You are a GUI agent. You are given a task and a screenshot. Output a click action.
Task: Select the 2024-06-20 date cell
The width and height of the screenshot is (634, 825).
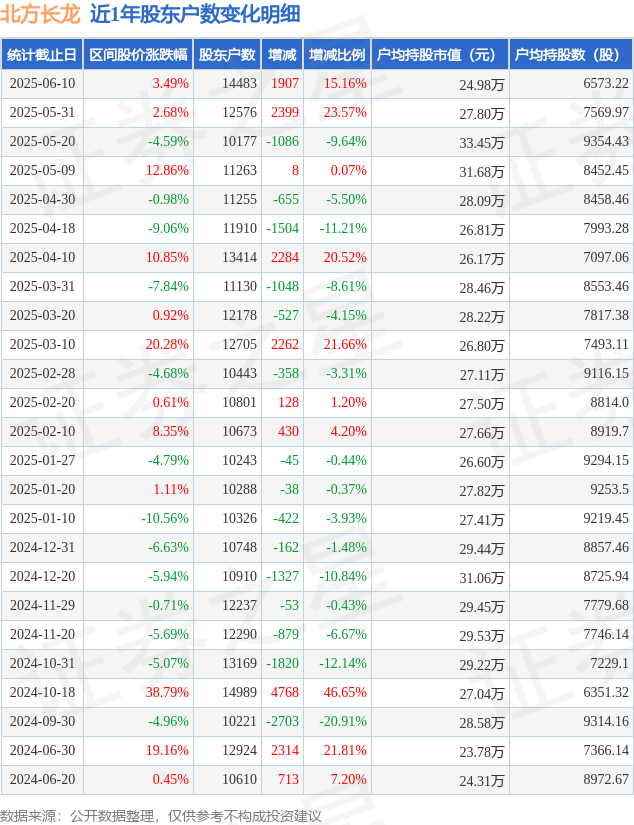[42, 779]
